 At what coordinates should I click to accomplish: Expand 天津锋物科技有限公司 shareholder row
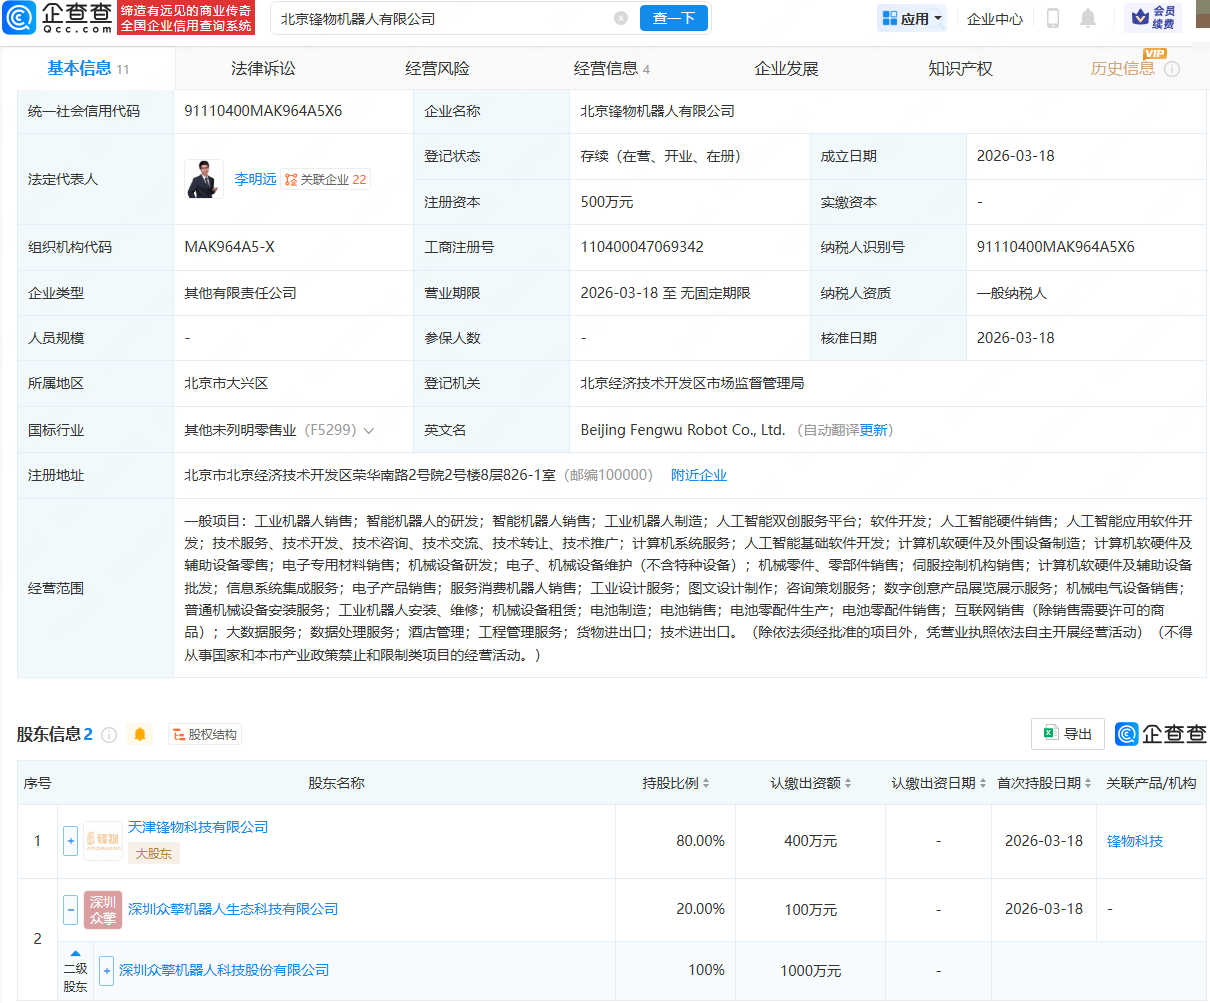pyautogui.click(x=70, y=841)
